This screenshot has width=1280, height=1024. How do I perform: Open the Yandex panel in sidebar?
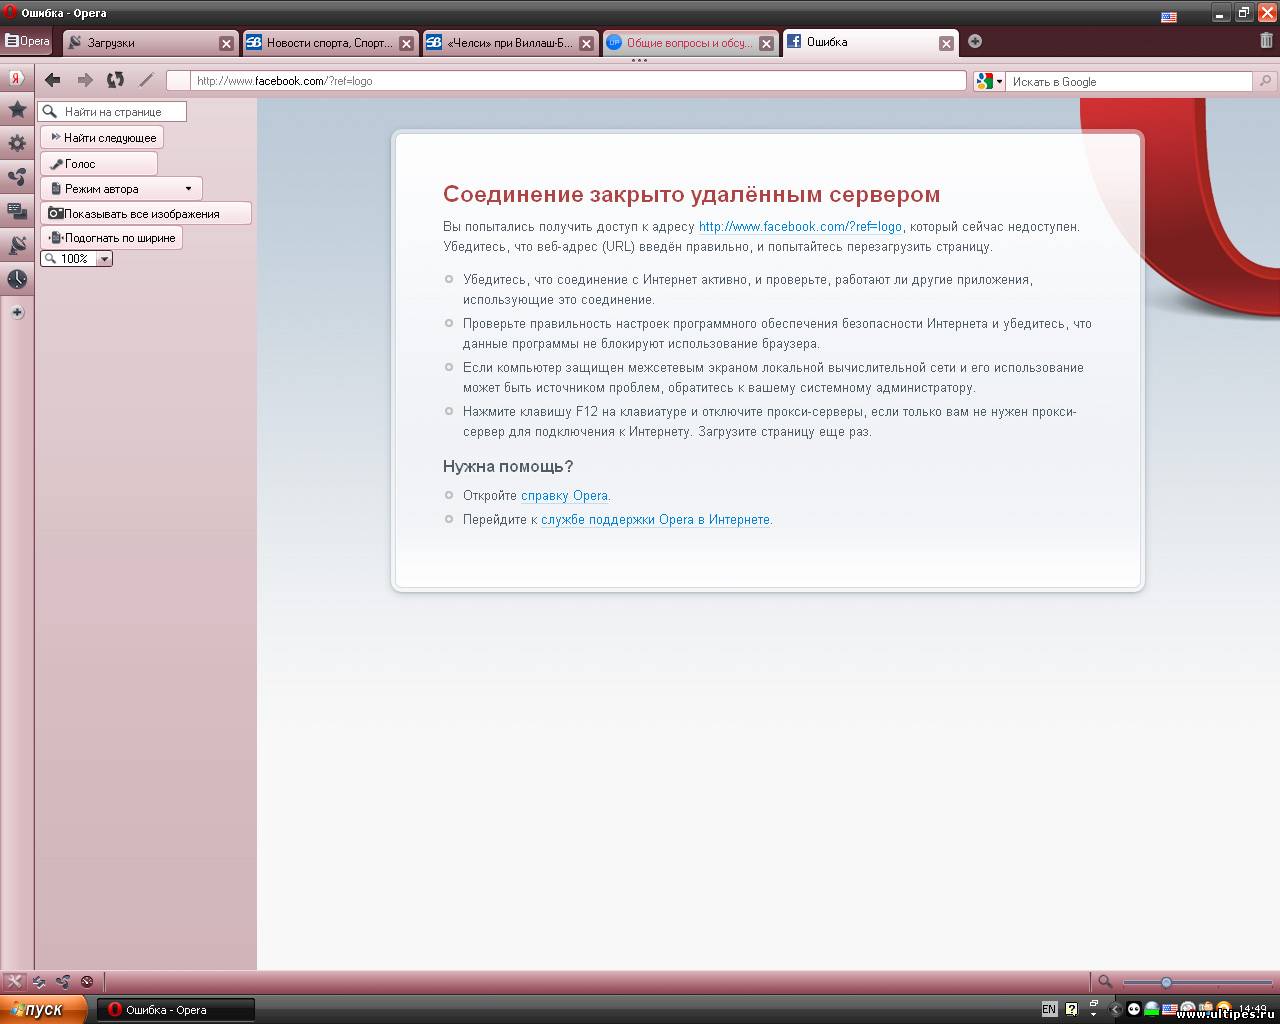click(x=17, y=78)
